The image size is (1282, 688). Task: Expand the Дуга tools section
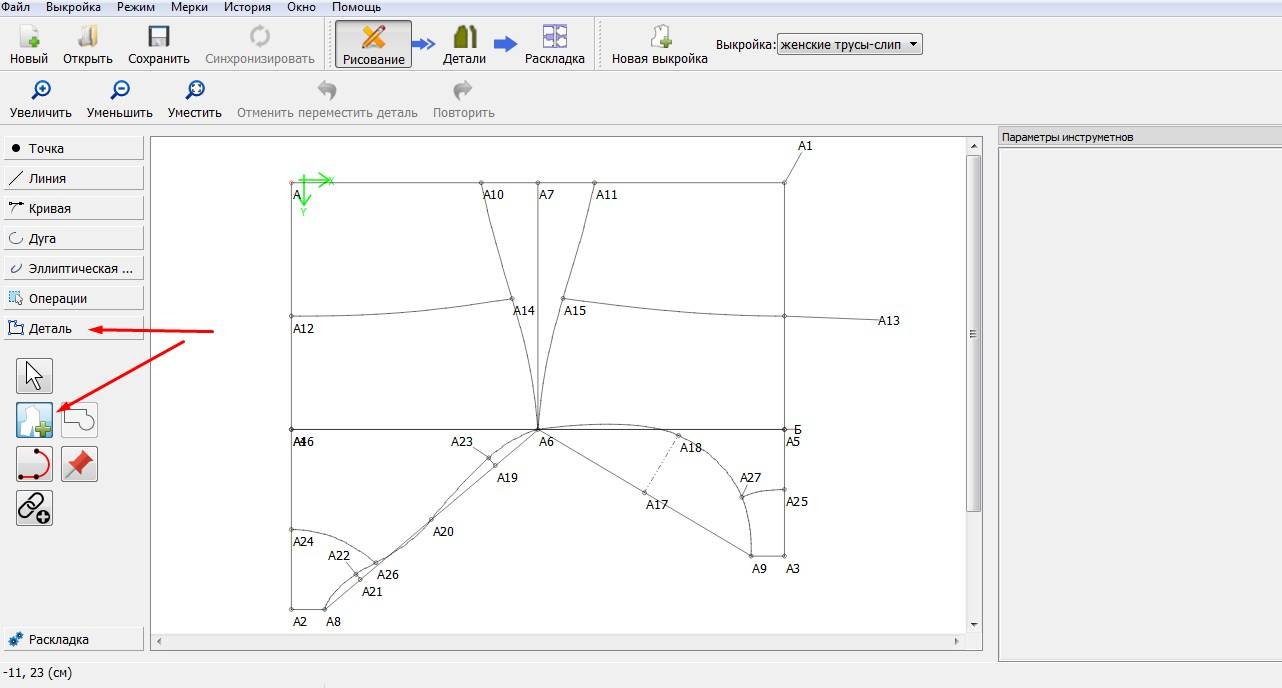(x=74, y=238)
